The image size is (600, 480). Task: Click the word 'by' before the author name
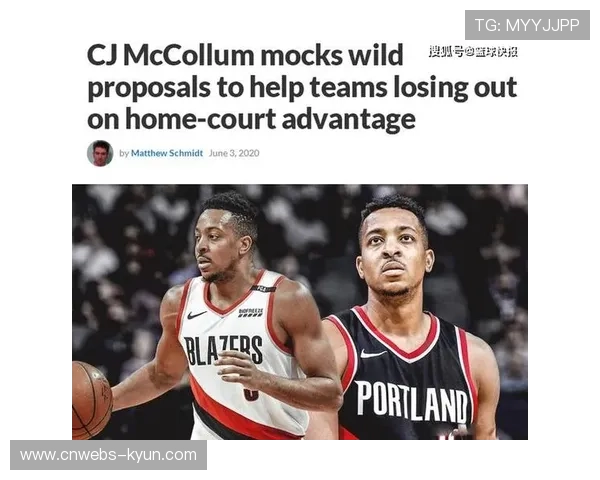coord(124,153)
